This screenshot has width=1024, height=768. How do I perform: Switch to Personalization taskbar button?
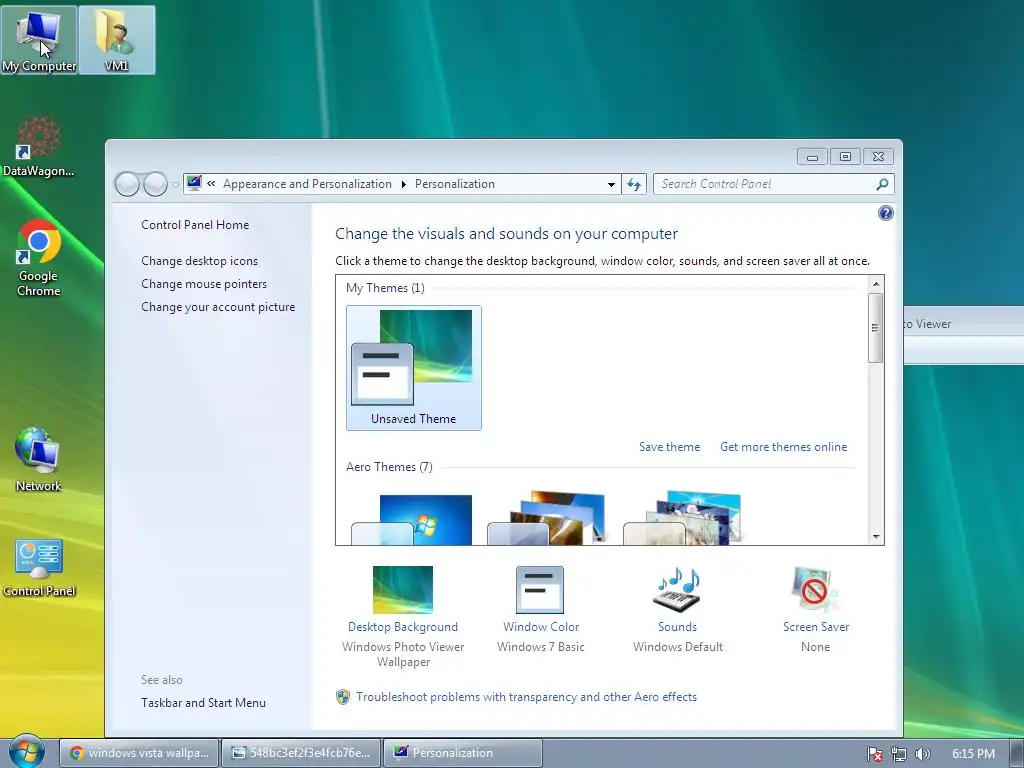(x=463, y=752)
